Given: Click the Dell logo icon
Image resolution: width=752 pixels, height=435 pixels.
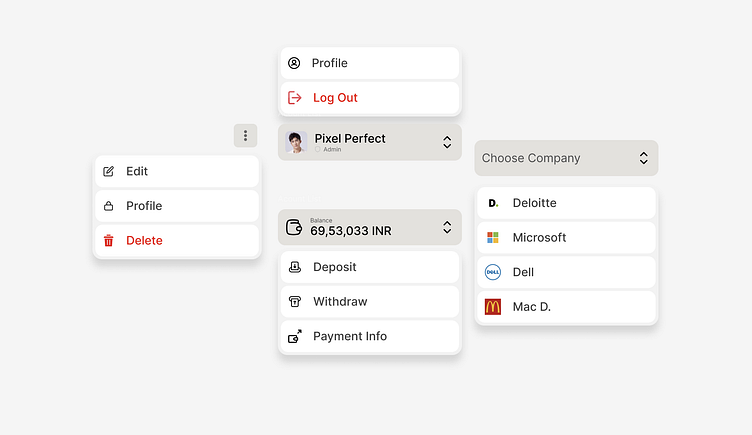Looking at the screenshot, I should pos(492,272).
